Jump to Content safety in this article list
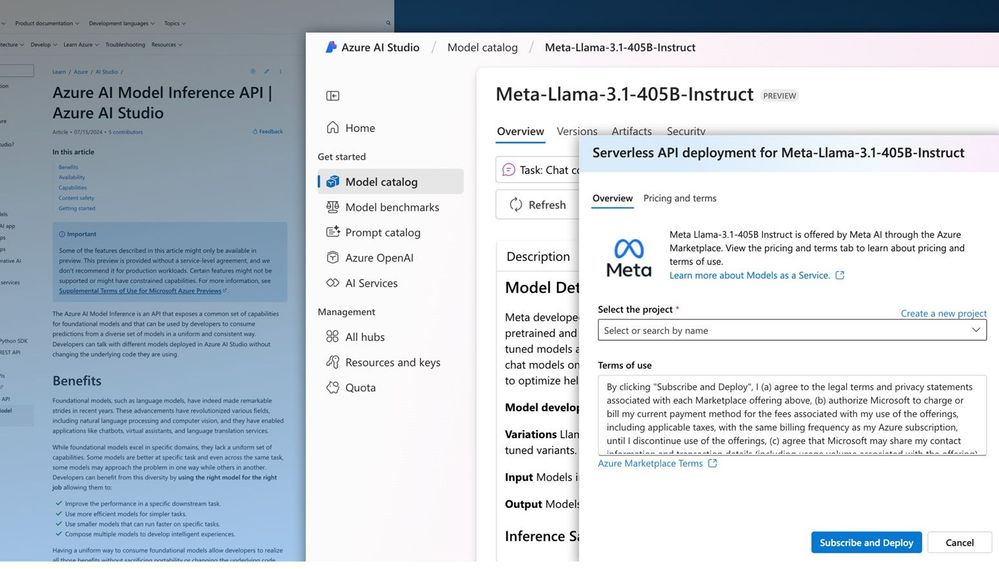The width and height of the screenshot is (999, 569). click(76, 198)
